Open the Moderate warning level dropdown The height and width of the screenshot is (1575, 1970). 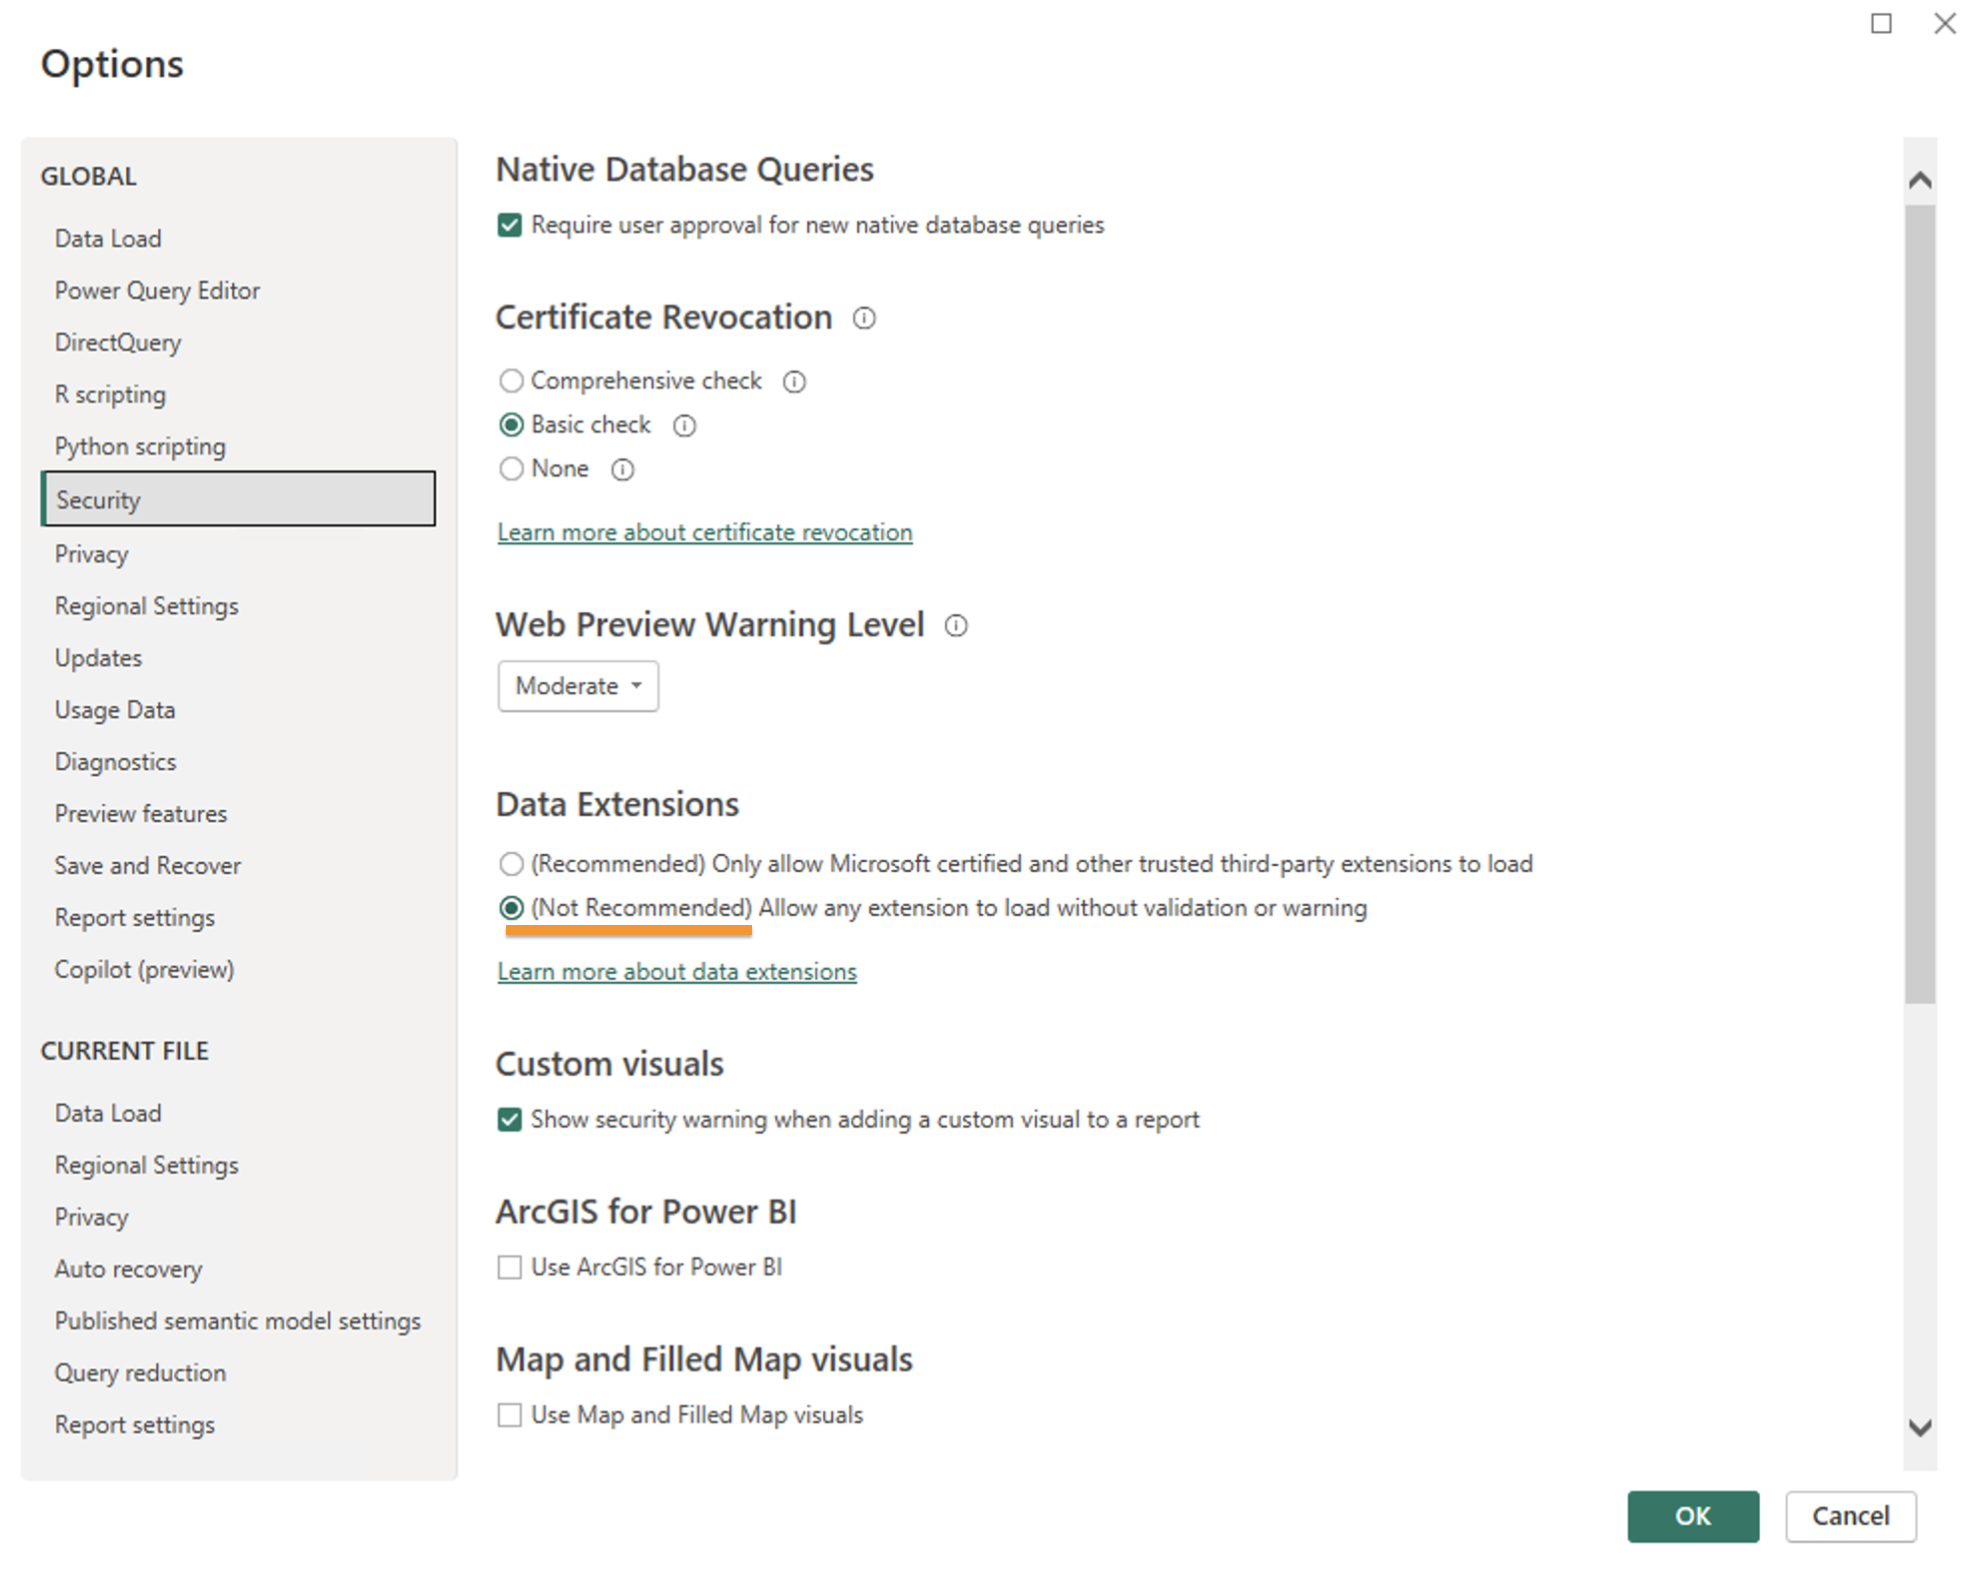pos(577,686)
